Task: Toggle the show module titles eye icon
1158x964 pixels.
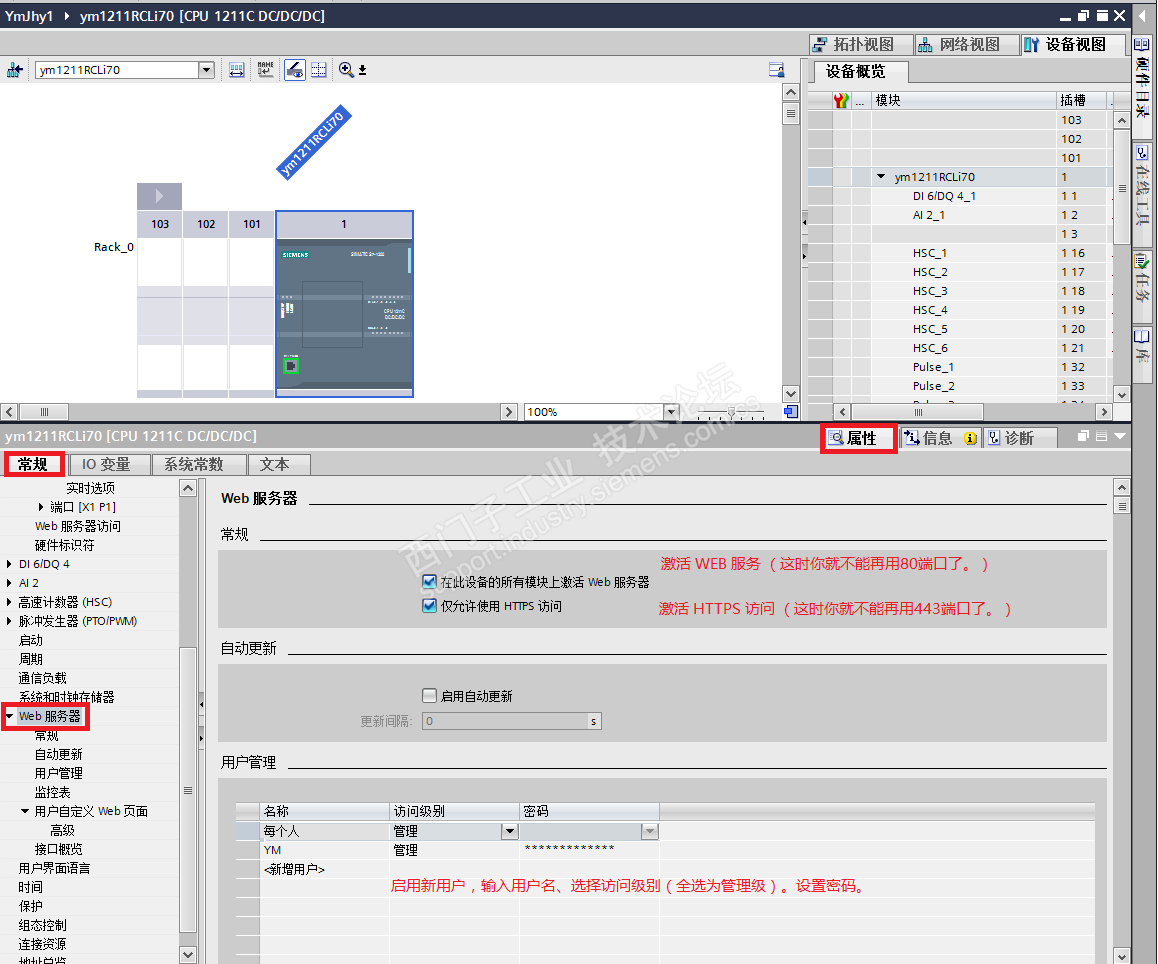Action: [x=295, y=70]
